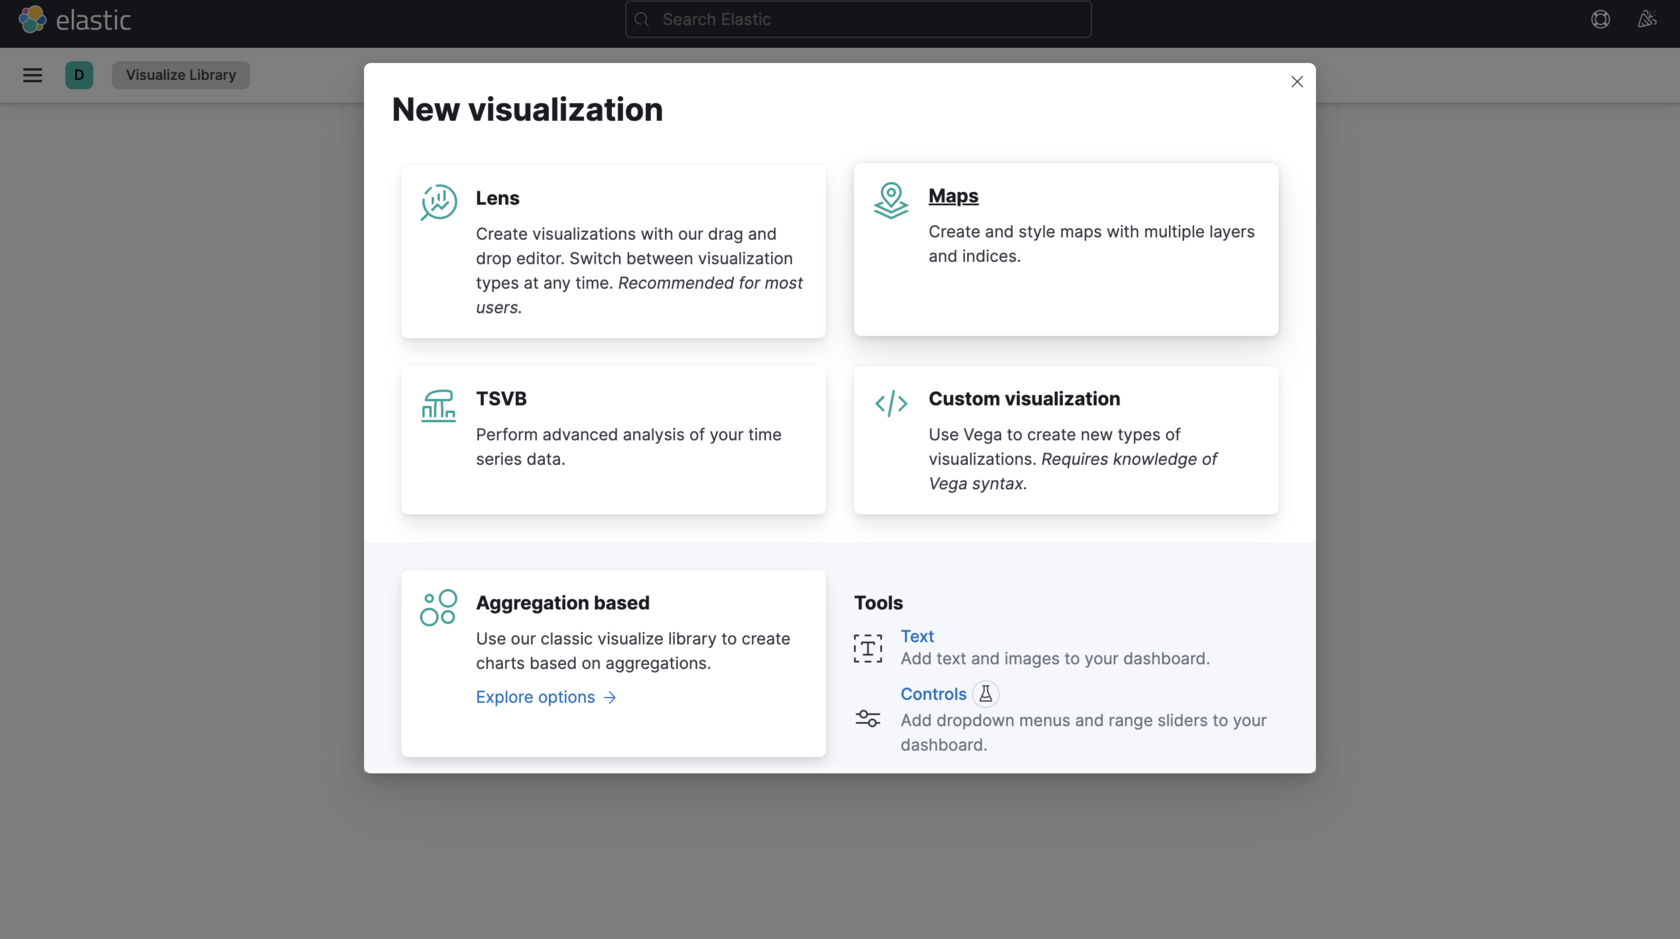
Task: Click the experimental beaker badge beside Controls
Action: pyautogui.click(x=986, y=694)
